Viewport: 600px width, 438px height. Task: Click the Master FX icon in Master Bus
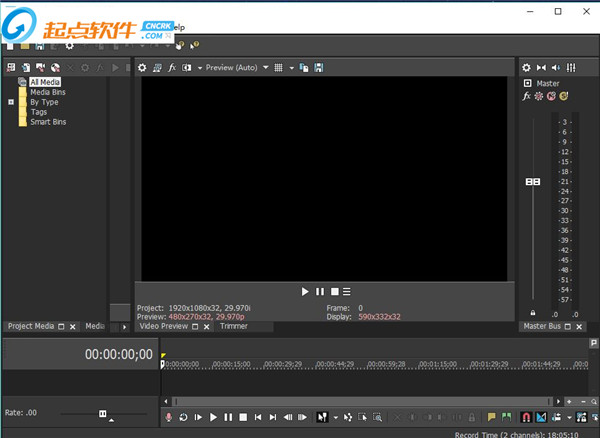pos(527,96)
